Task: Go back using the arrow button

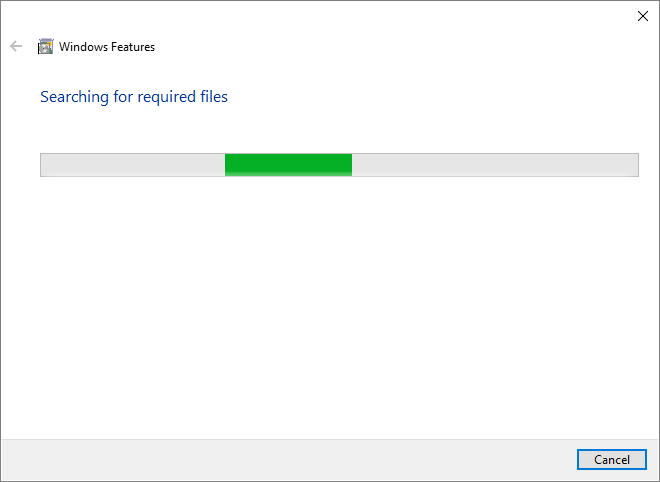Action: [16, 46]
